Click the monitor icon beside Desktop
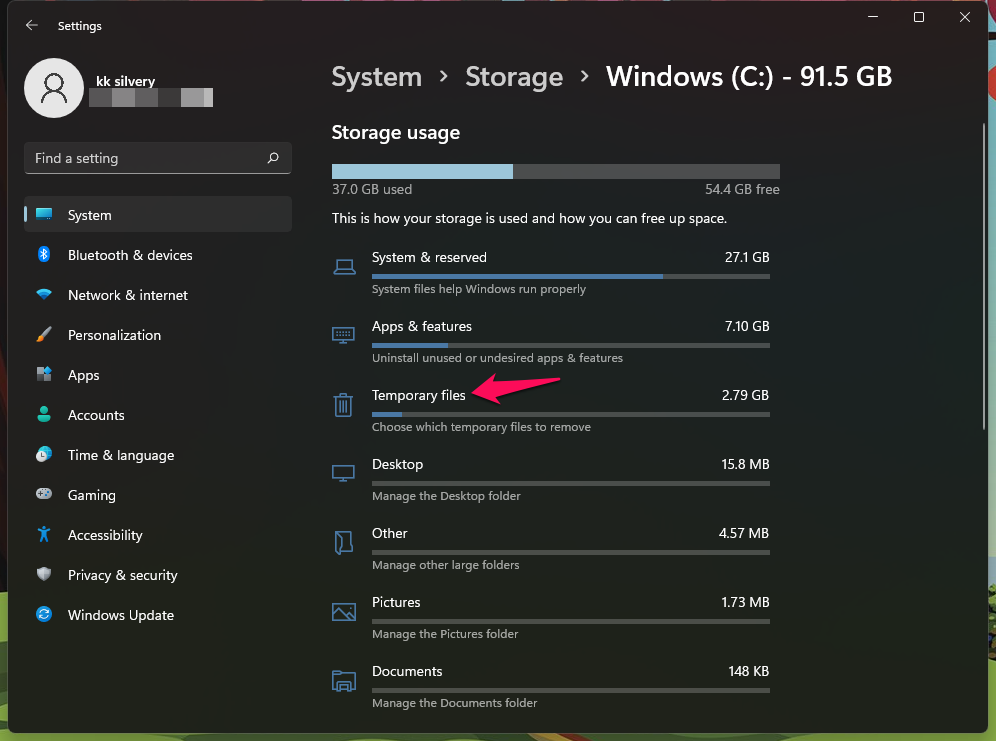This screenshot has width=996, height=741. [x=344, y=473]
